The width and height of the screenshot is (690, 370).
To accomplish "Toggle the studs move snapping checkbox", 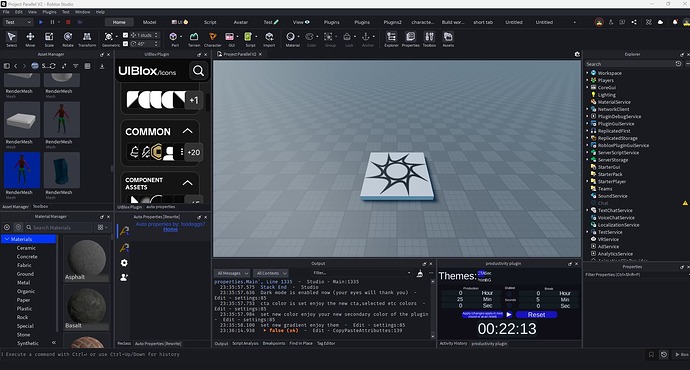I will pos(125,35).
